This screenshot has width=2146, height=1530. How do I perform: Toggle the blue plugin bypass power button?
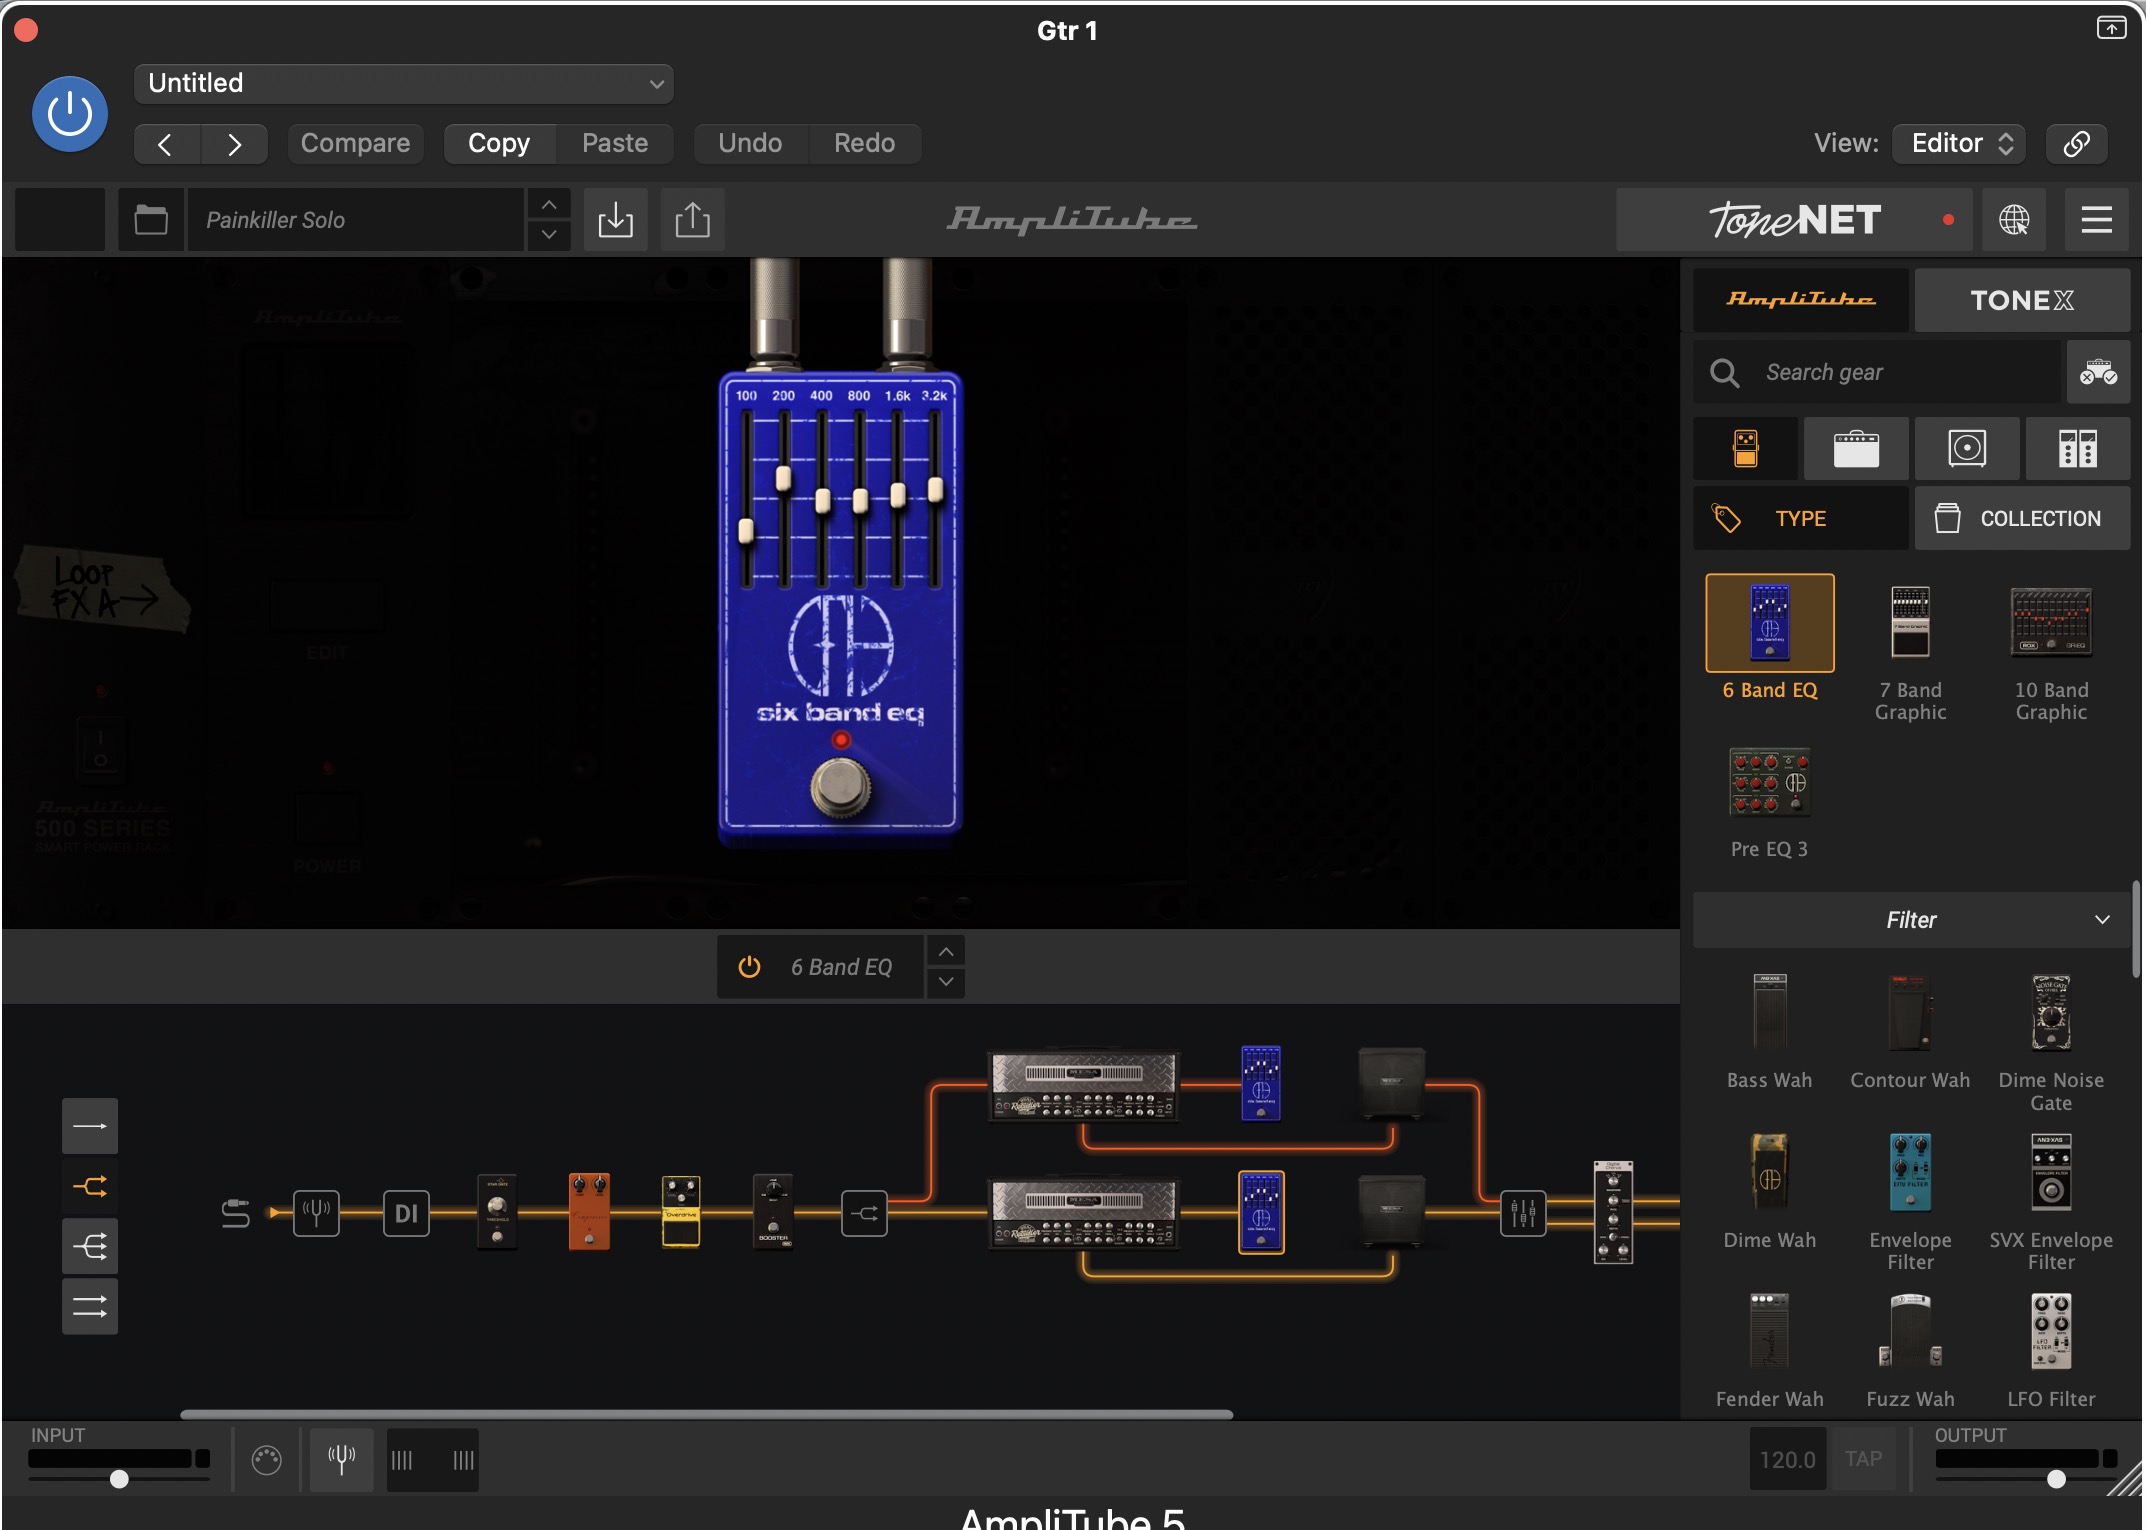(70, 114)
